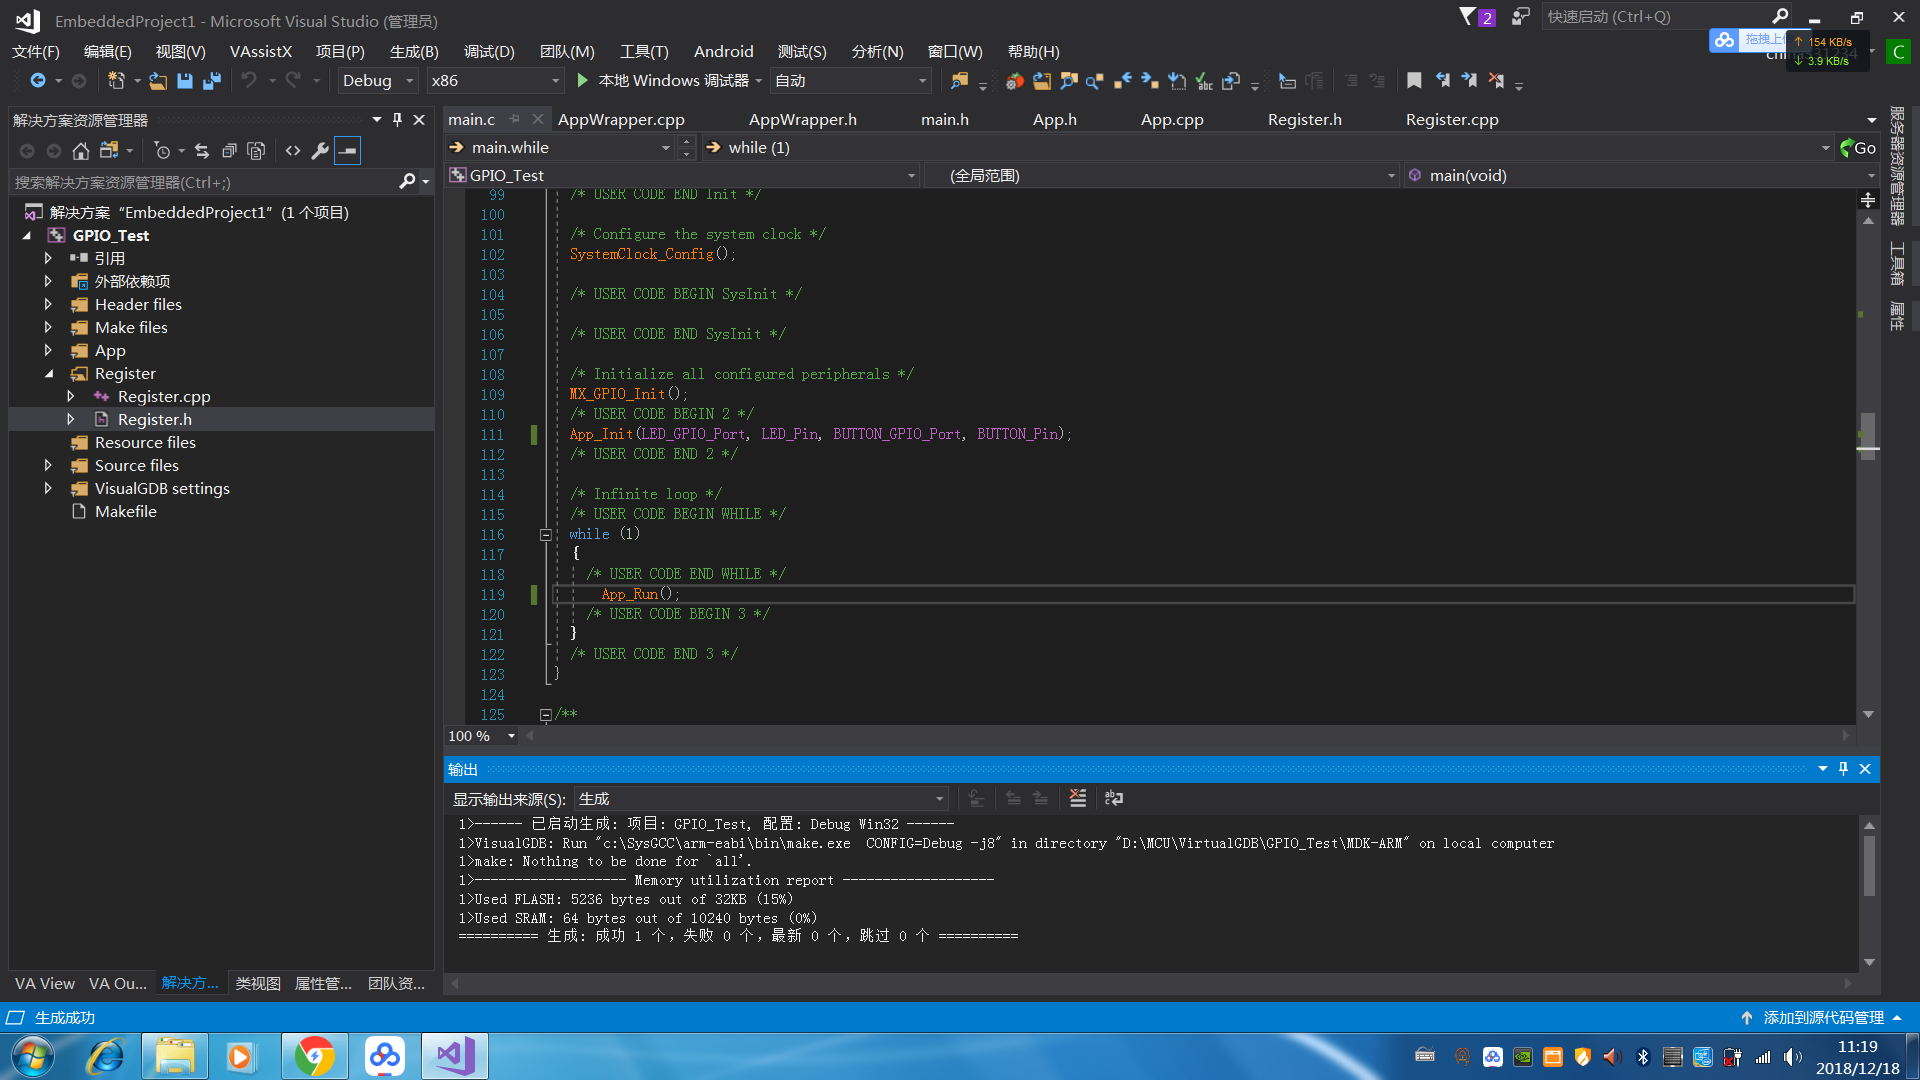
Task: Collapse all nodes in Solution Explorer
Action: pos(229,150)
